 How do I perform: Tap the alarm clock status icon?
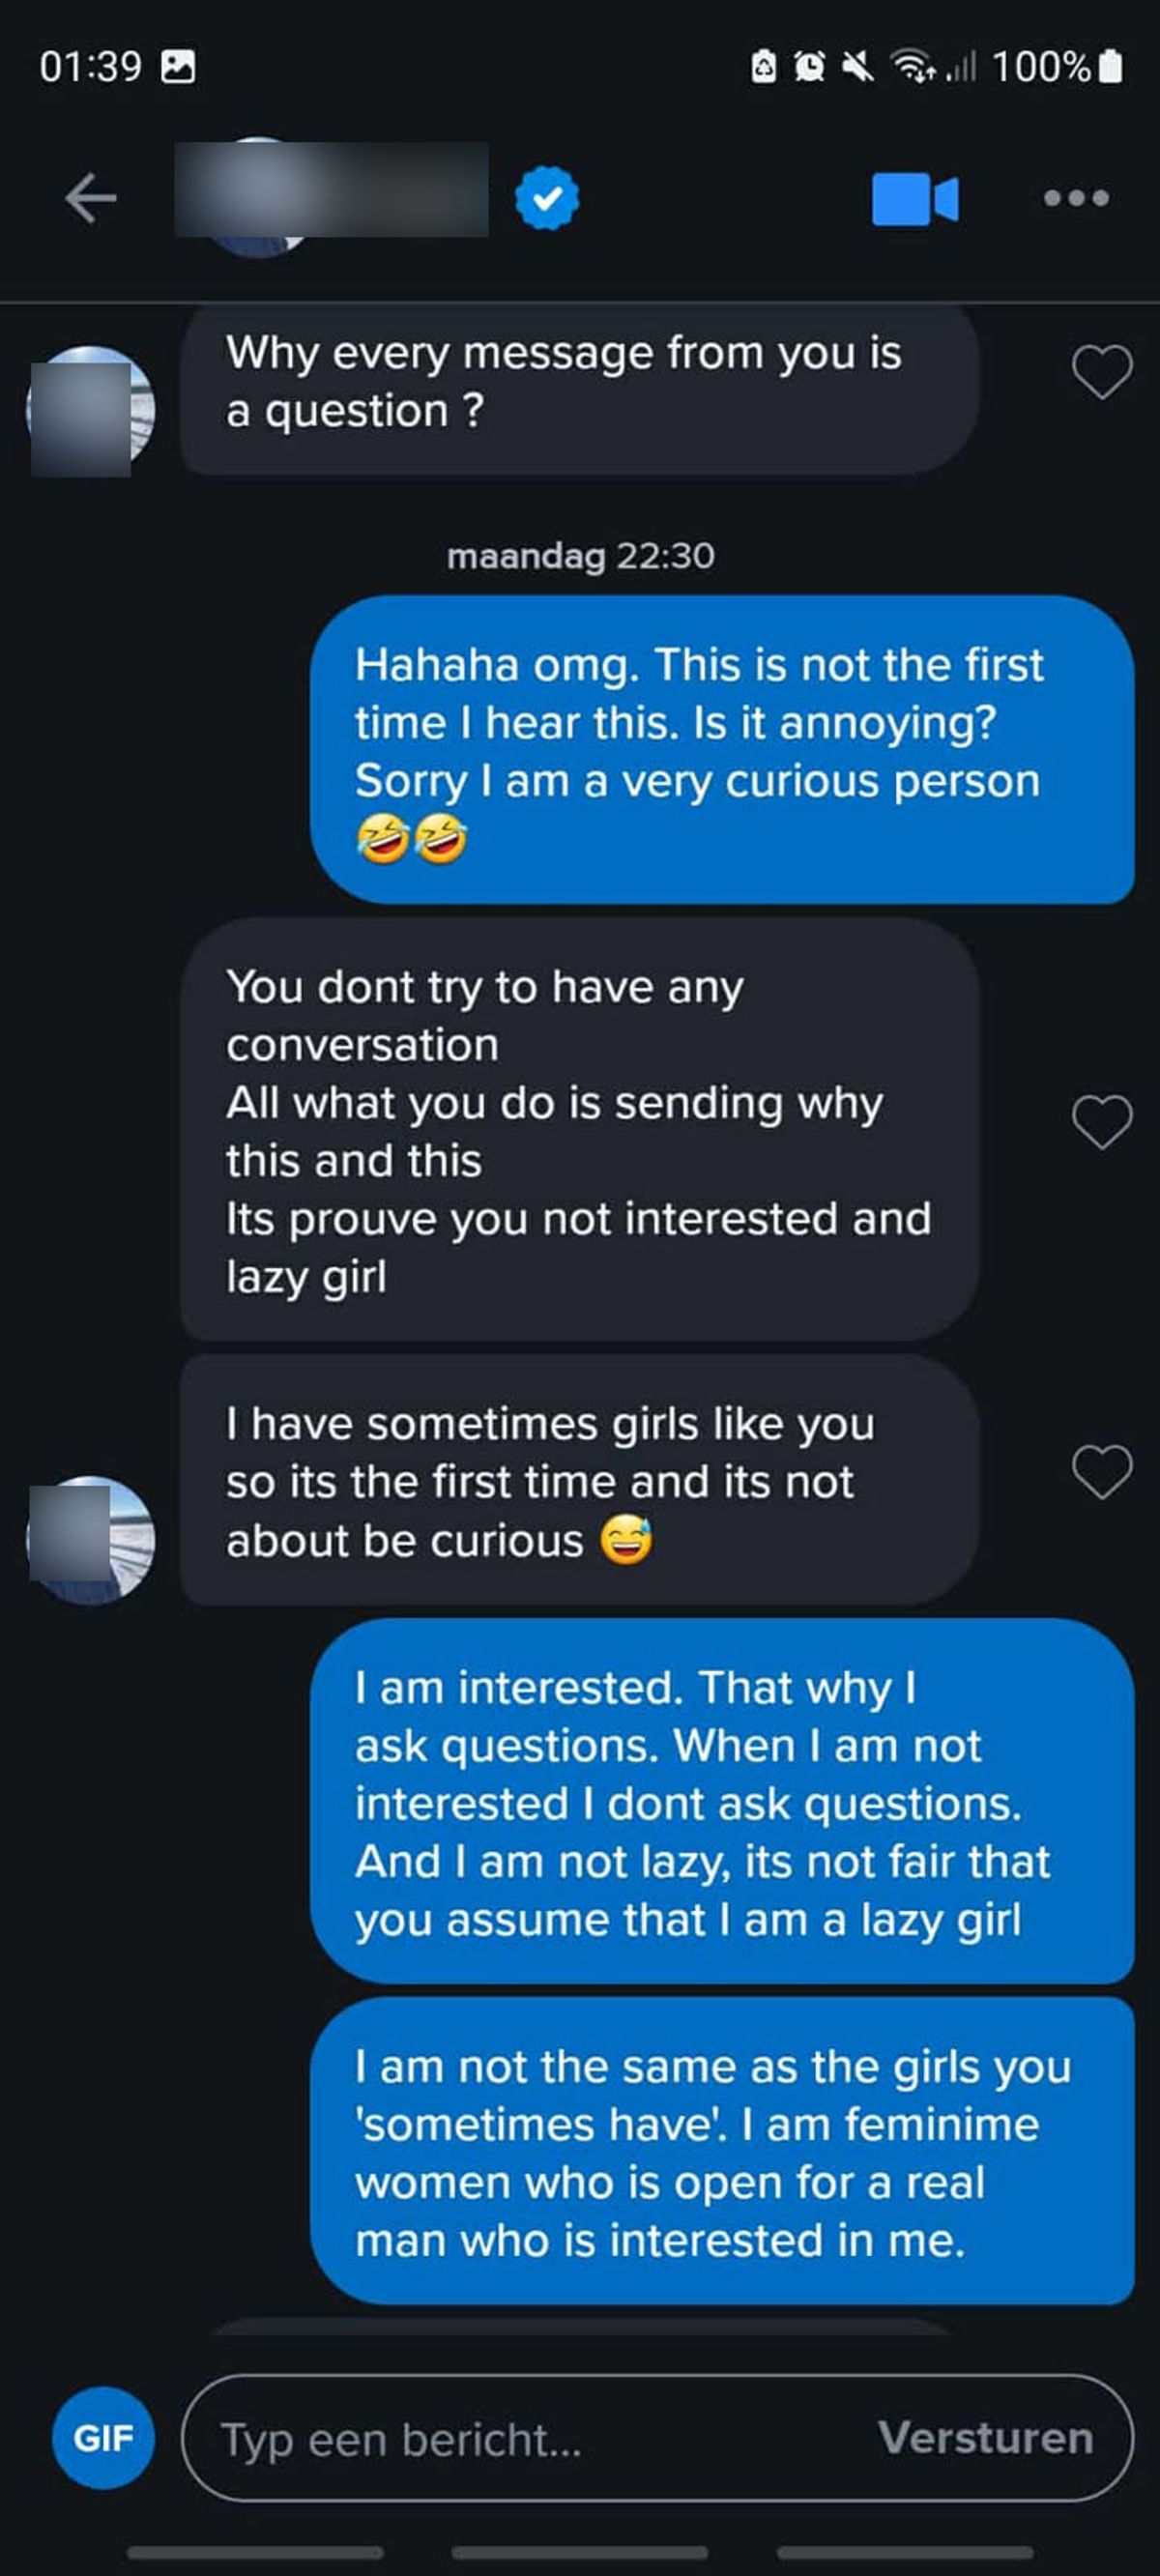(809, 67)
